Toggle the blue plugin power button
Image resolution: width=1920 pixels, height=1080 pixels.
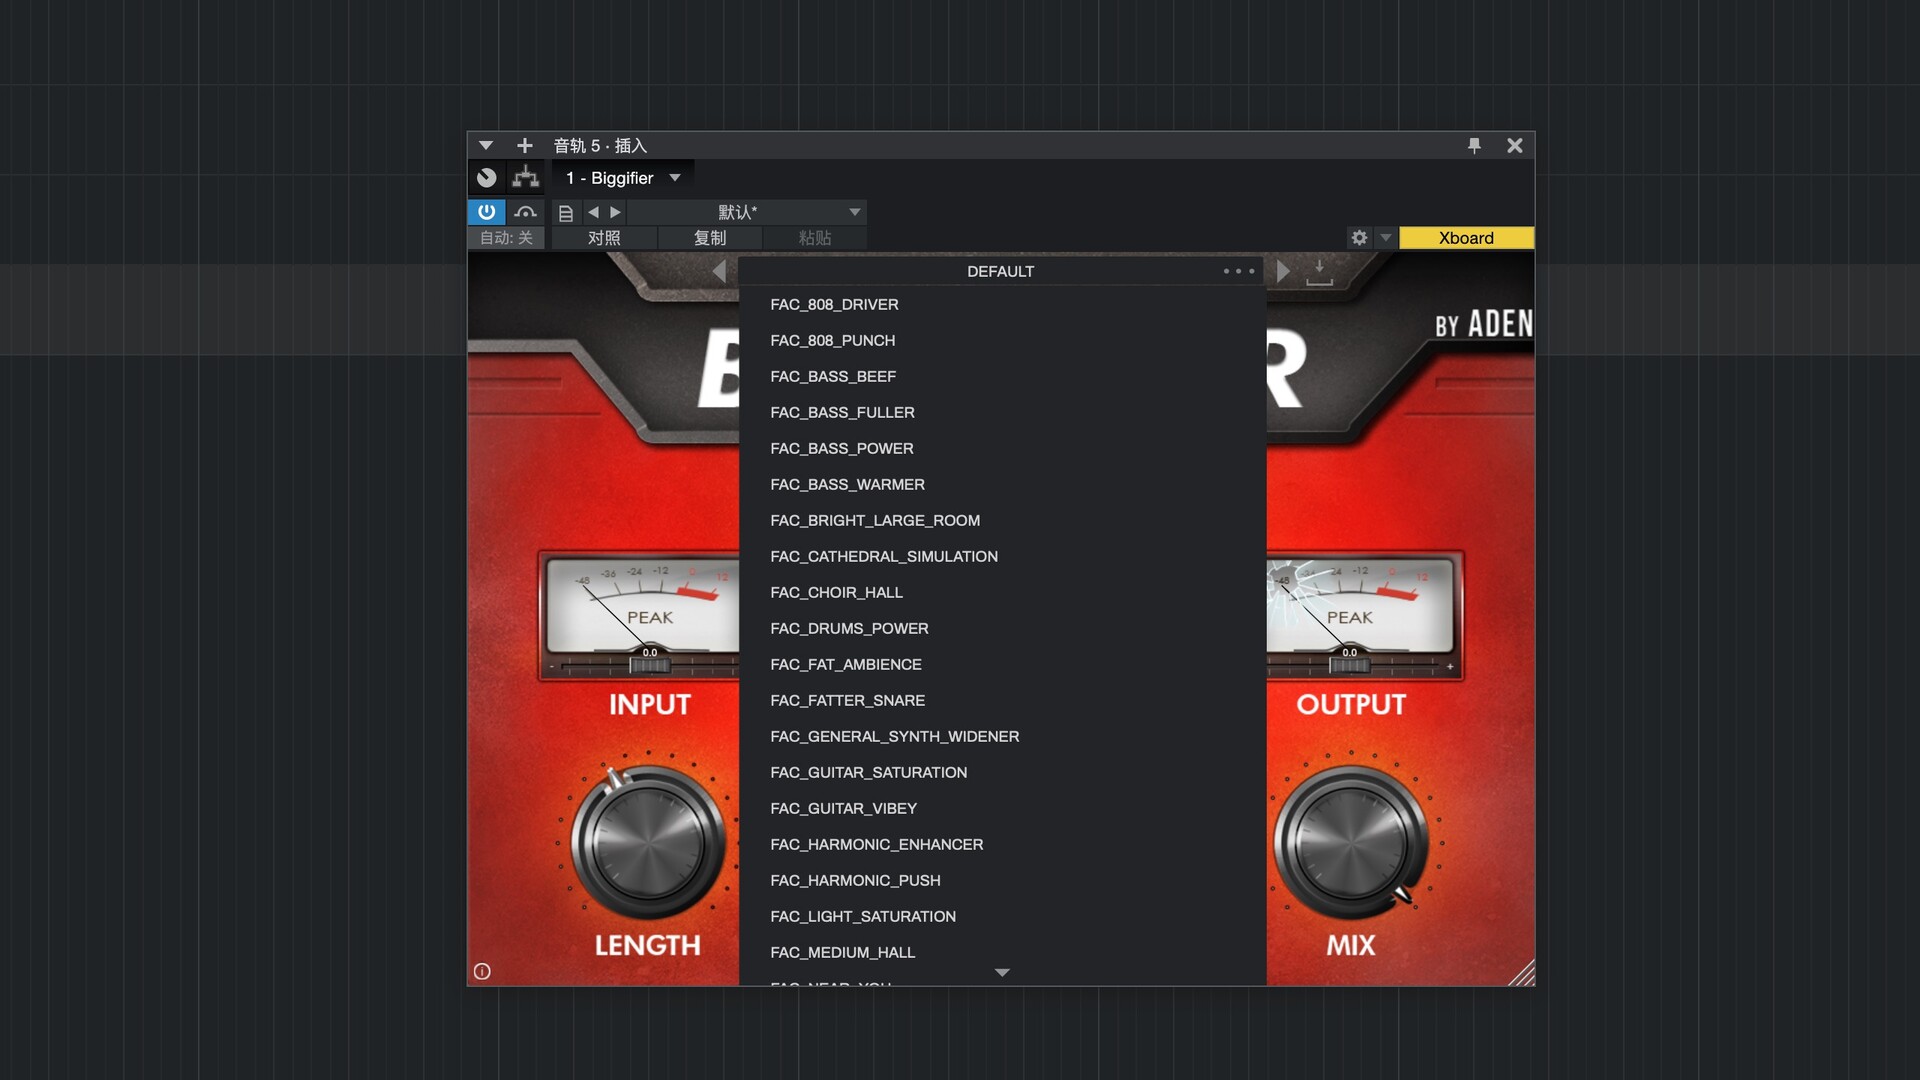486,212
